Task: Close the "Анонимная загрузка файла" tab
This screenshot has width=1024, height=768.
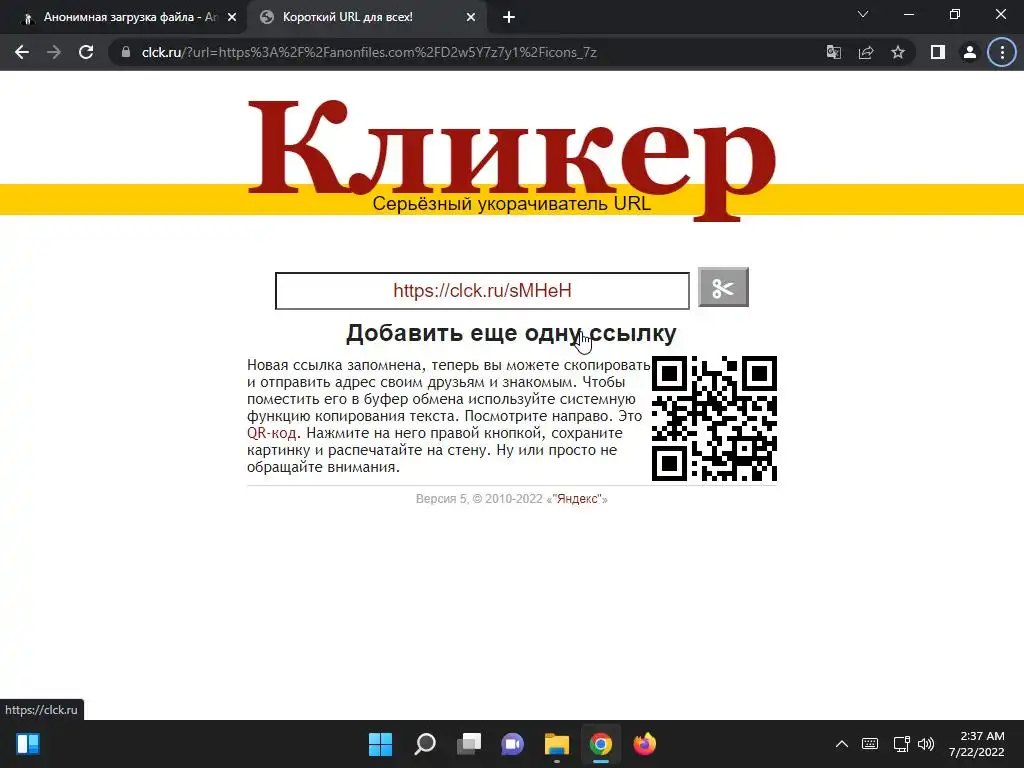Action: pos(232,18)
